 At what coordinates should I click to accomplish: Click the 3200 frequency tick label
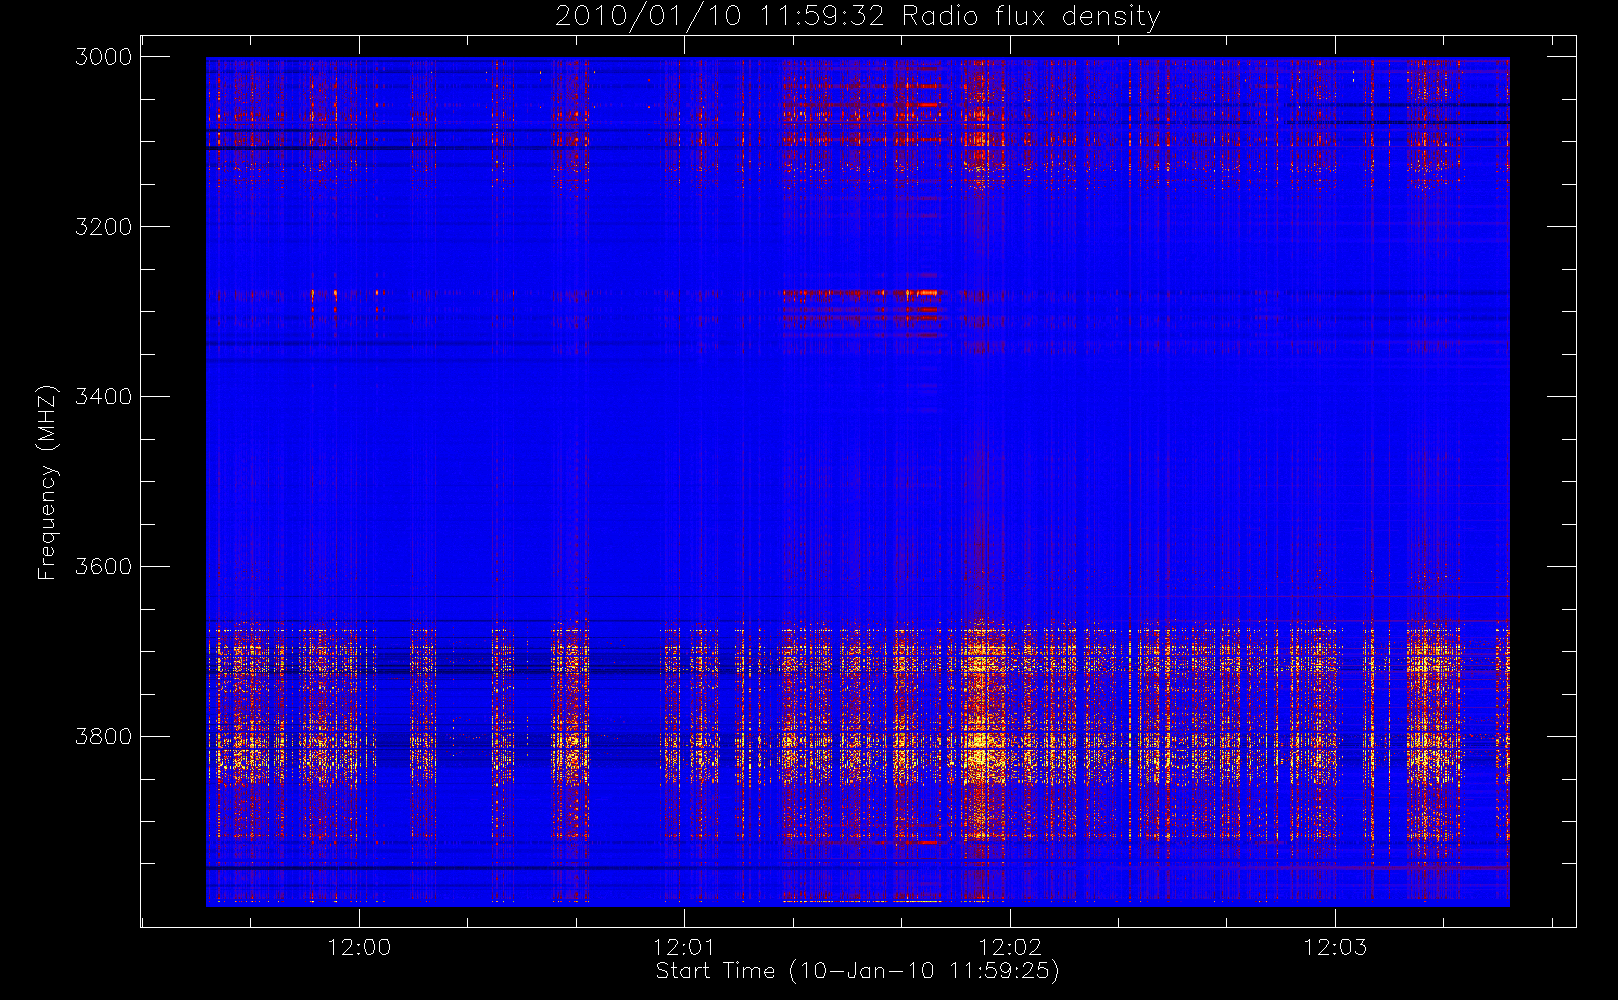click(104, 227)
